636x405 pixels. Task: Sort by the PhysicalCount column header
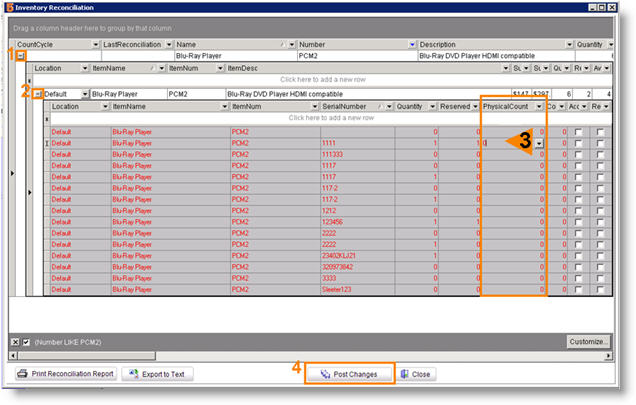[512, 107]
